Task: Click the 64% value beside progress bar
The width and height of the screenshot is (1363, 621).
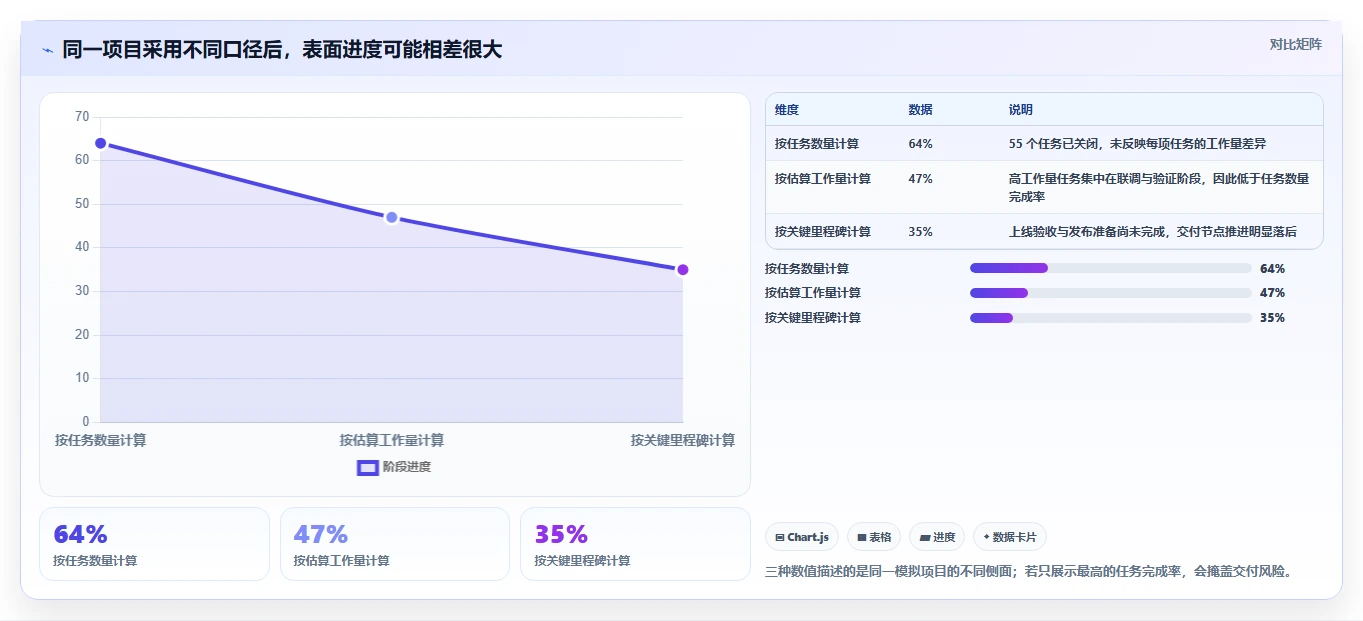Action: (1272, 269)
